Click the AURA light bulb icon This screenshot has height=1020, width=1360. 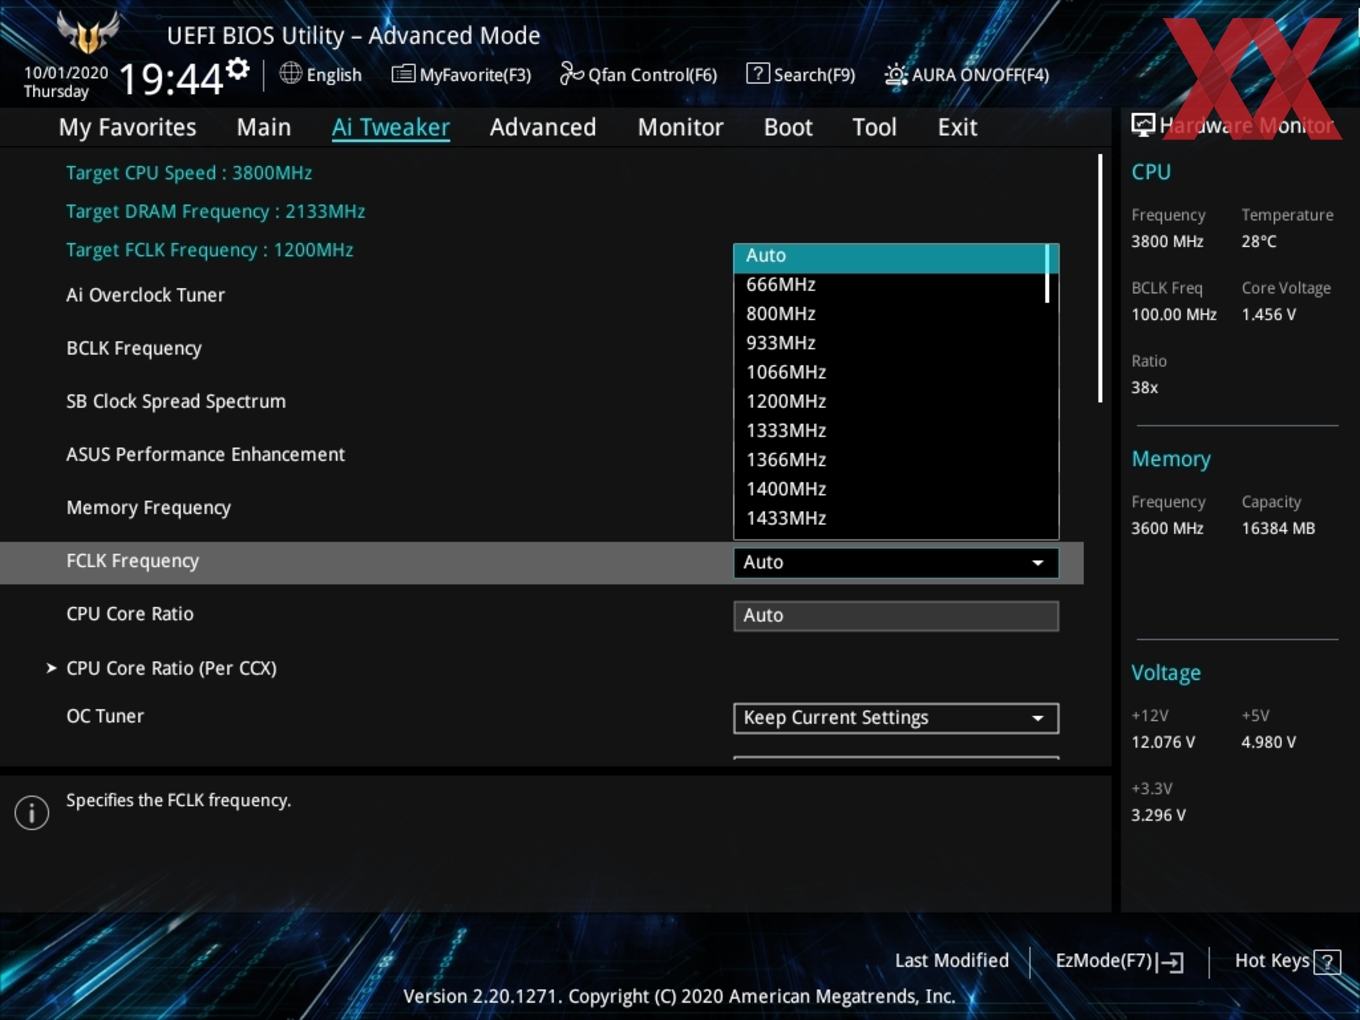point(896,74)
